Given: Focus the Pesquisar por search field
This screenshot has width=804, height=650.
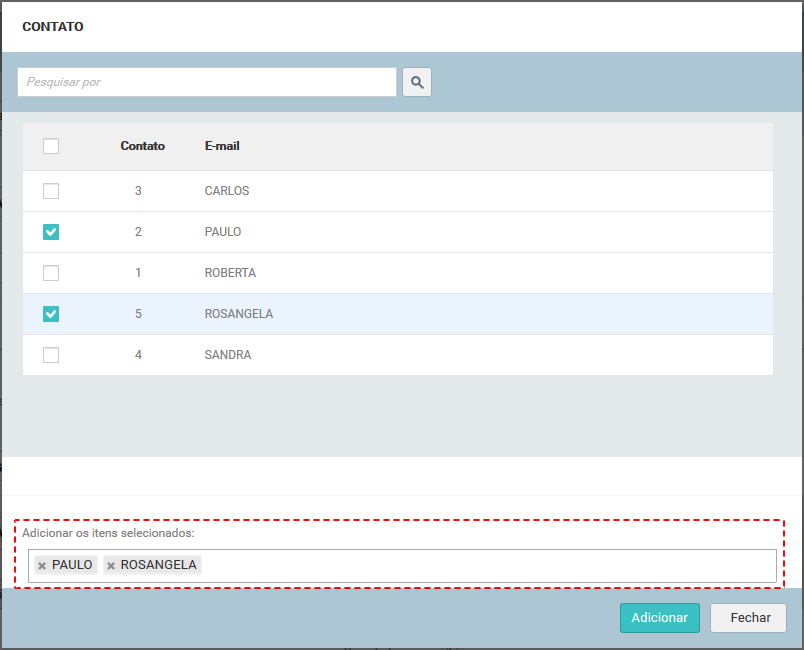Looking at the screenshot, I should pos(207,82).
